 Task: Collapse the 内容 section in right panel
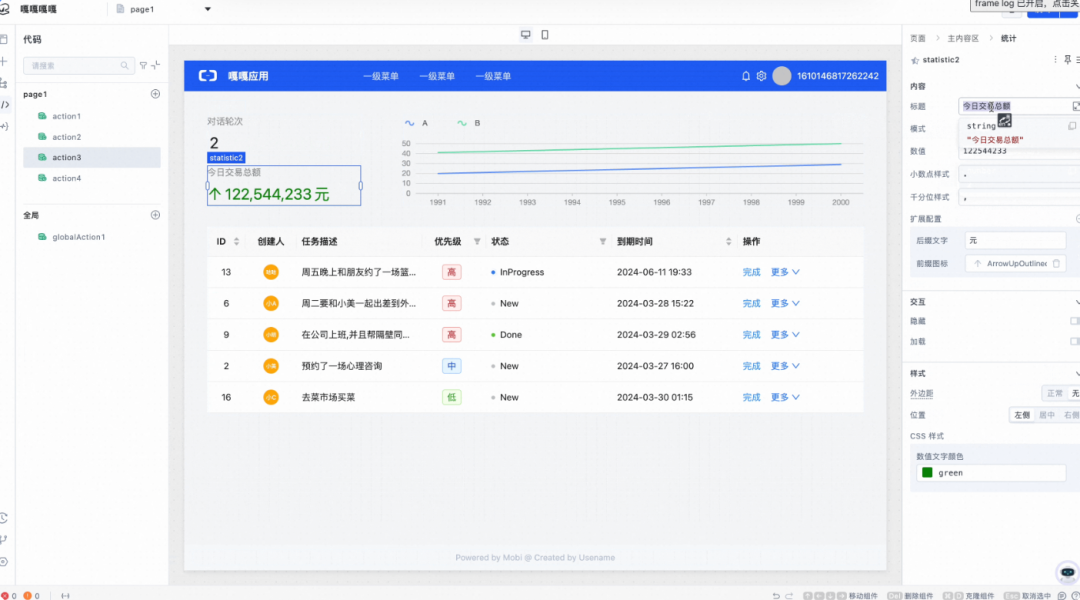click(1075, 86)
